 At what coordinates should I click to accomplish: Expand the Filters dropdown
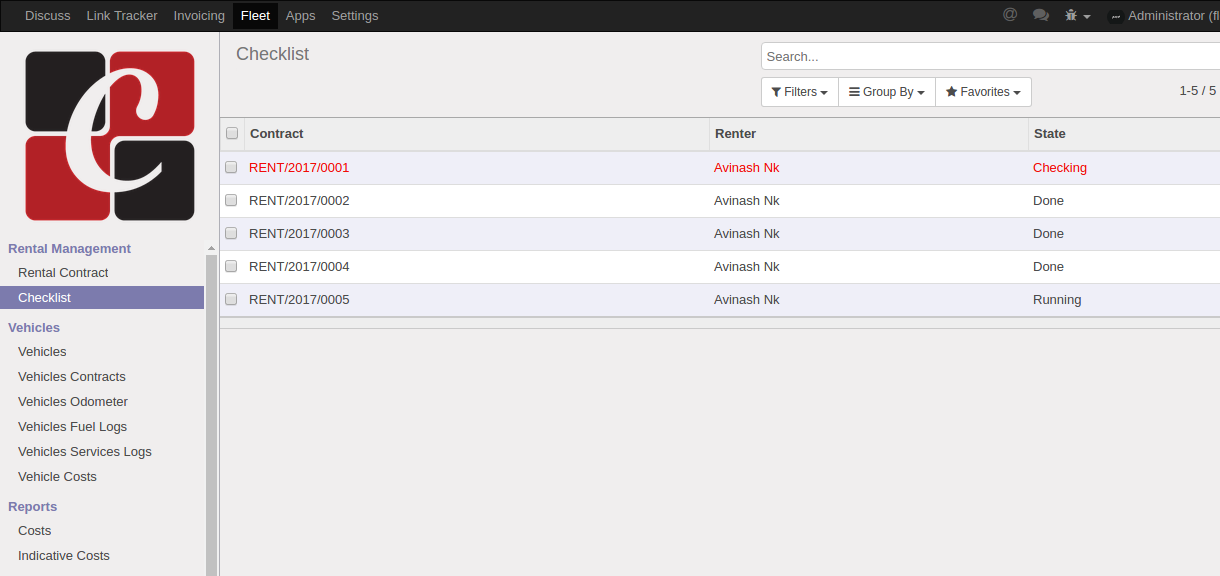pyautogui.click(x=799, y=92)
